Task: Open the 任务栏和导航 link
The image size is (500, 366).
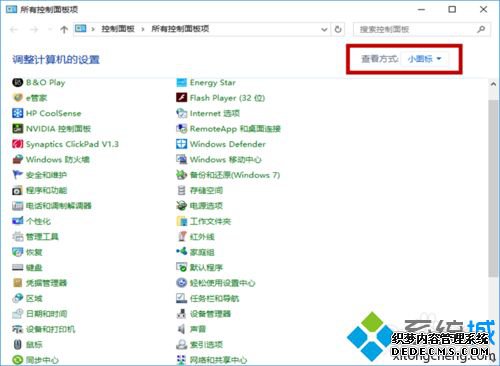Action: coord(214,298)
